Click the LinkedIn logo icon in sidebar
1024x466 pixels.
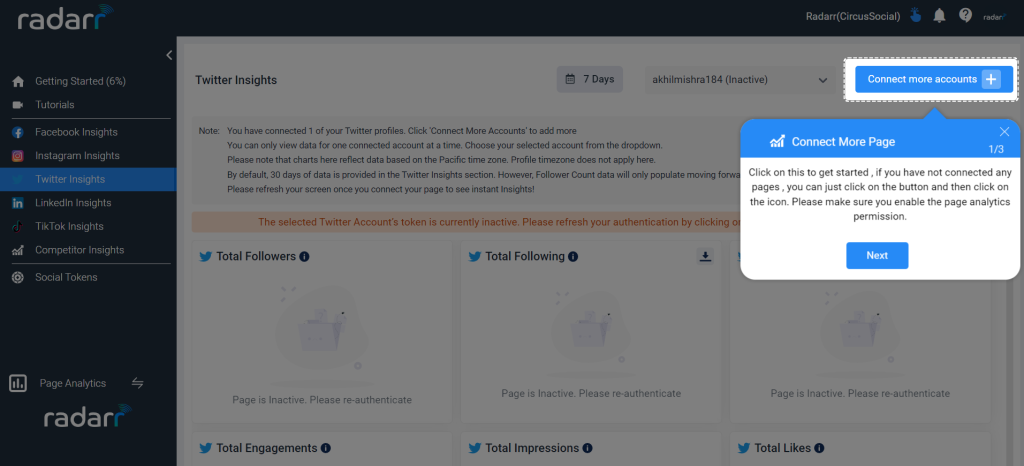[18, 203]
